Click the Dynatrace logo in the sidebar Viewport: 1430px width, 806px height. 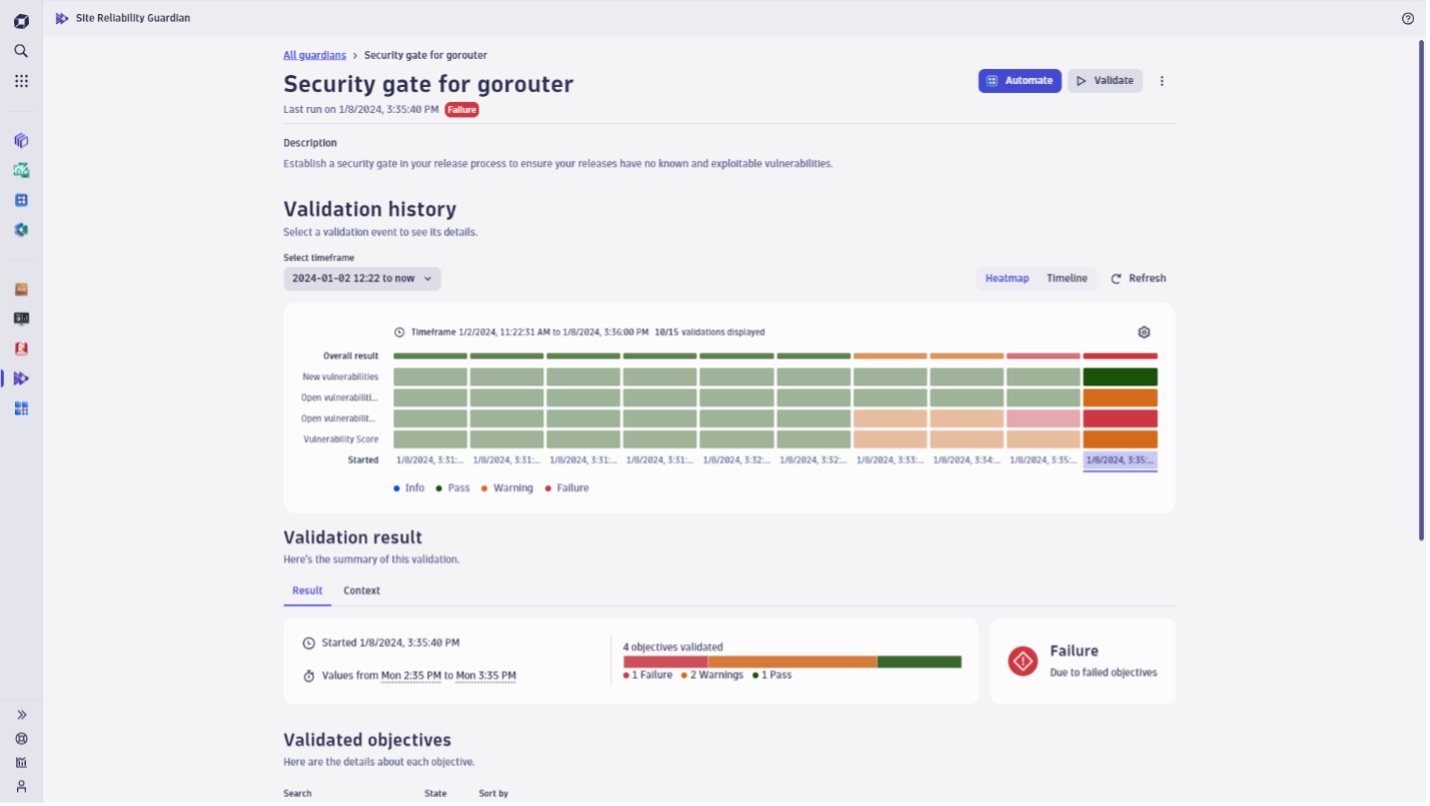tap(21, 21)
